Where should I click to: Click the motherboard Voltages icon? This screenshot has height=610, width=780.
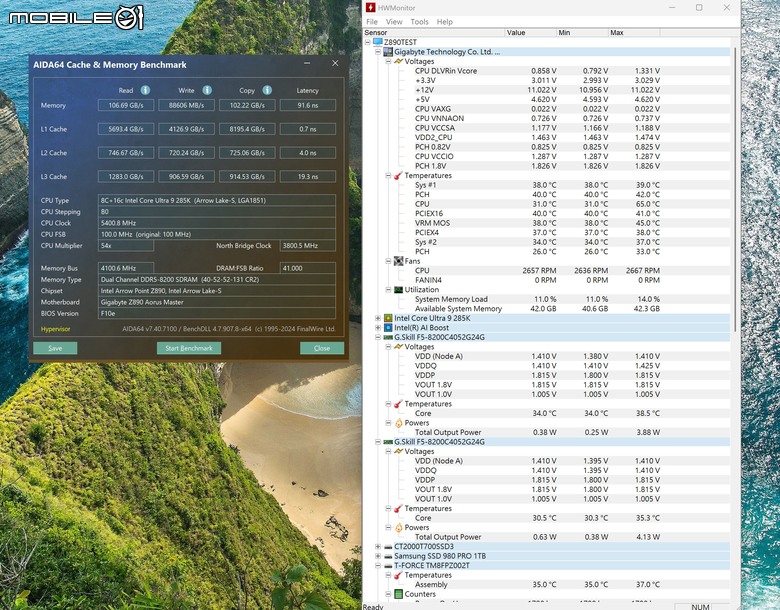(x=398, y=61)
